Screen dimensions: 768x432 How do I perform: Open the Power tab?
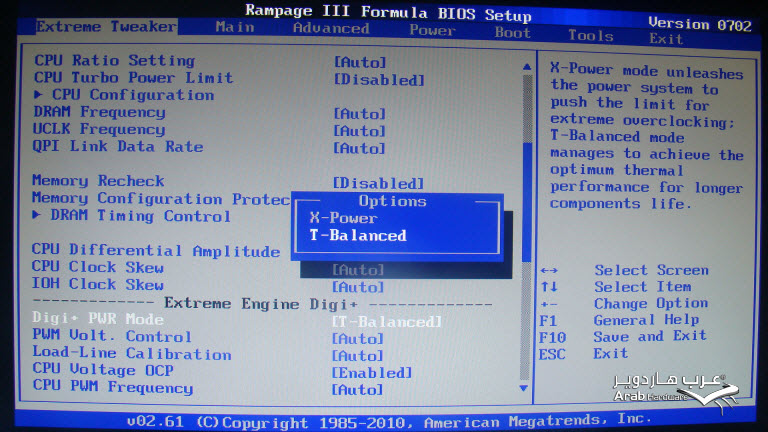(432, 30)
